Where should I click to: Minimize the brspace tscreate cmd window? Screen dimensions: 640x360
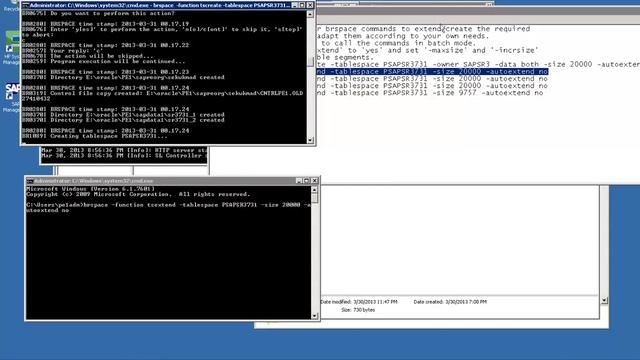pos(294,5)
